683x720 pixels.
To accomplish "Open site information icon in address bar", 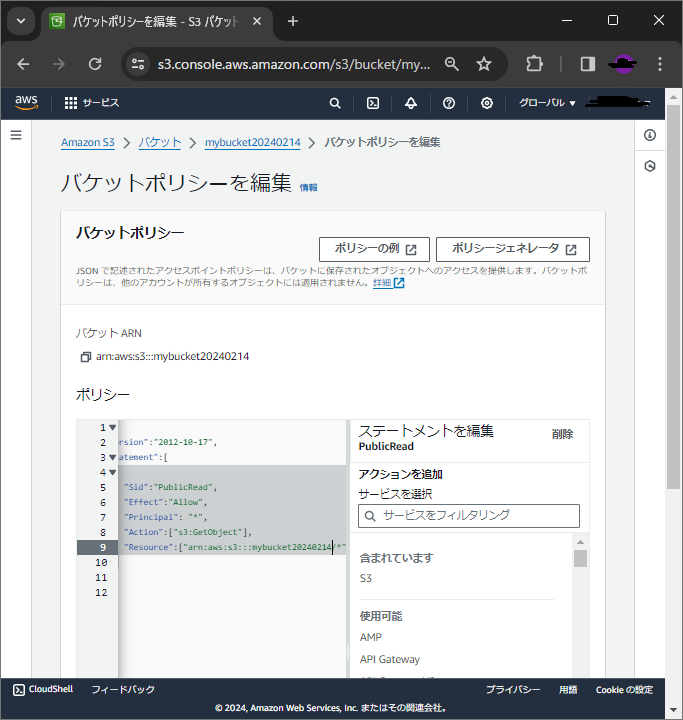I will (138, 64).
